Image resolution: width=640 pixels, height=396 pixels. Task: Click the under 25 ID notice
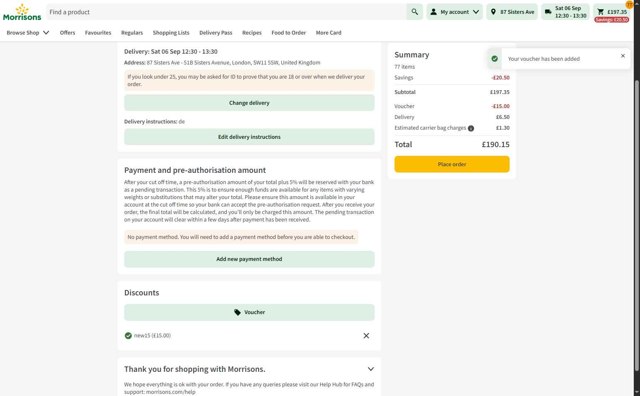tap(249, 80)
